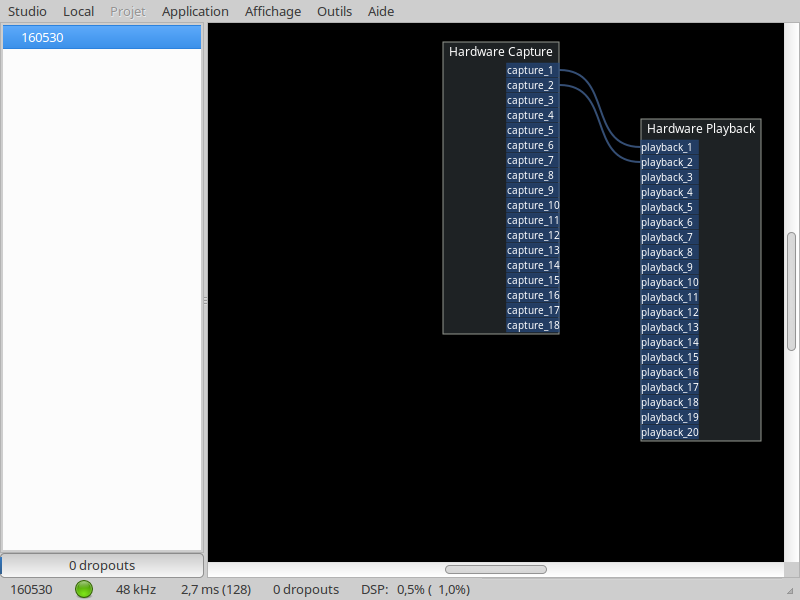Select port playback_2
Viewport: 800px width, 600px height.
(669, 162)
